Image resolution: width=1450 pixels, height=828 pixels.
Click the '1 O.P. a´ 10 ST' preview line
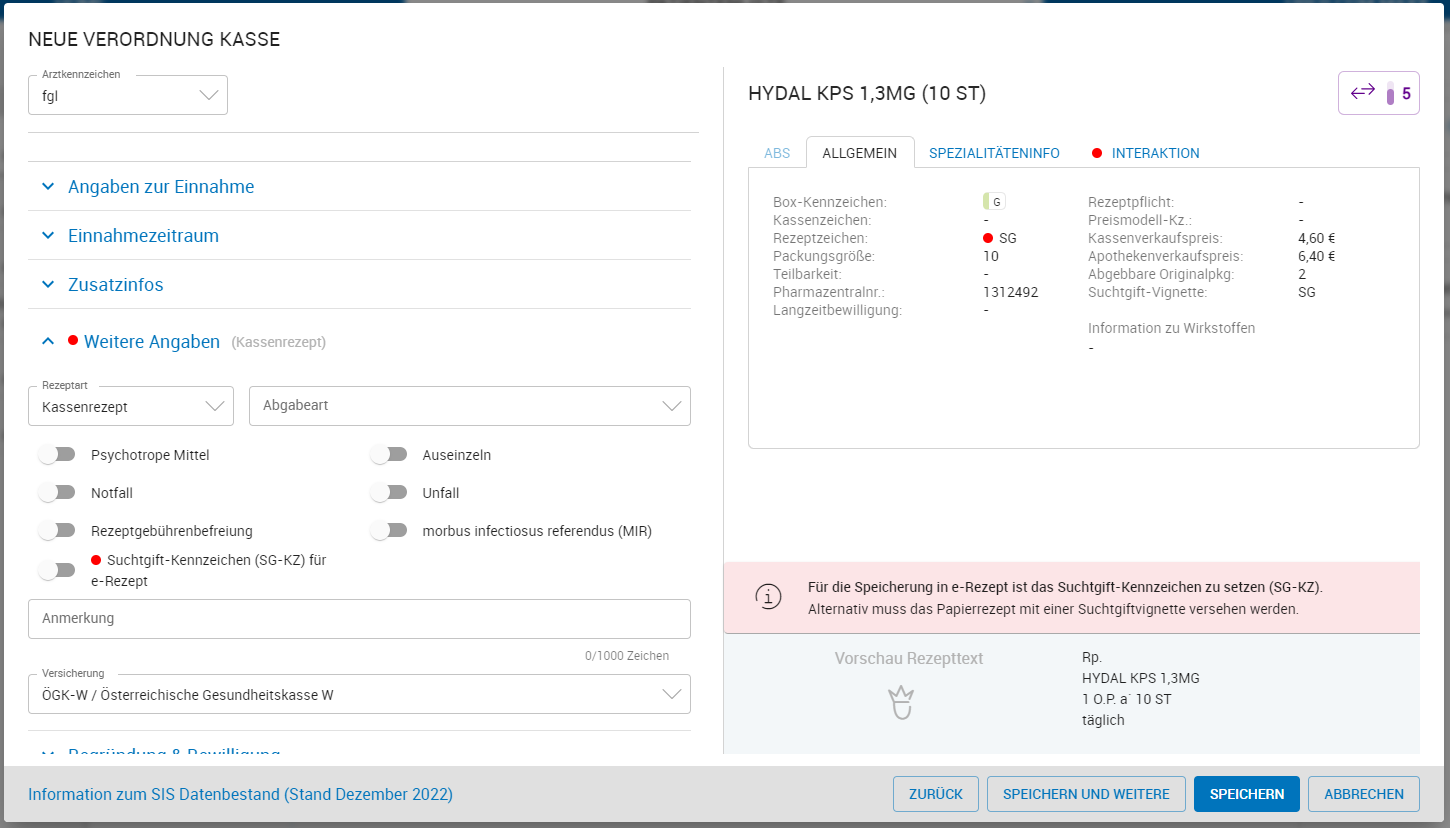click(x=1126, y=699)
